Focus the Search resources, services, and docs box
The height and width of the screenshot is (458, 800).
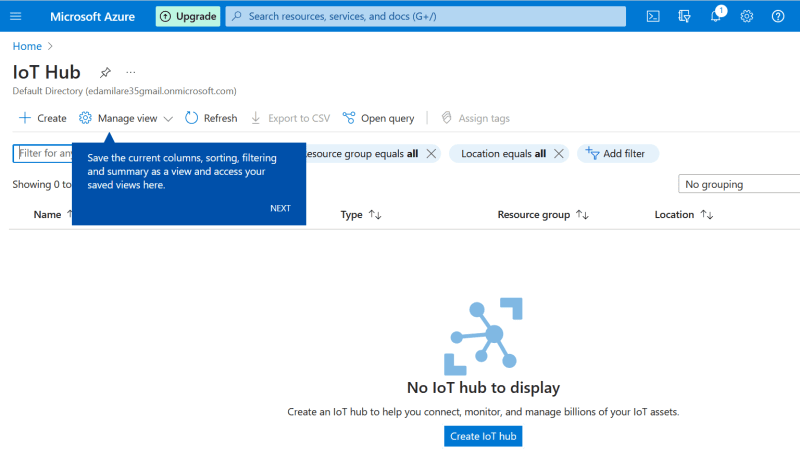426,16
